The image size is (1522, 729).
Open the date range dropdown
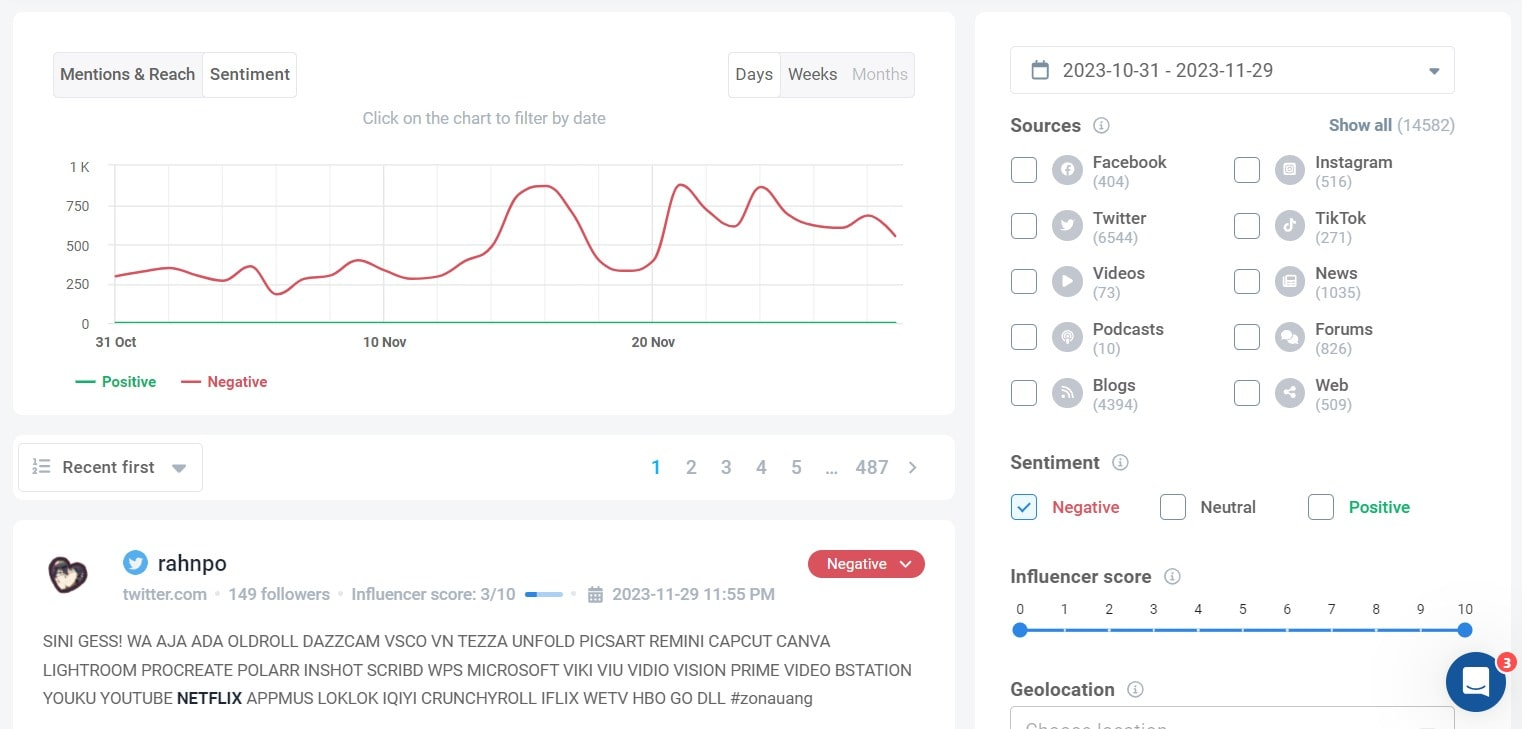pyautogui.click(x=1232, y=71)
